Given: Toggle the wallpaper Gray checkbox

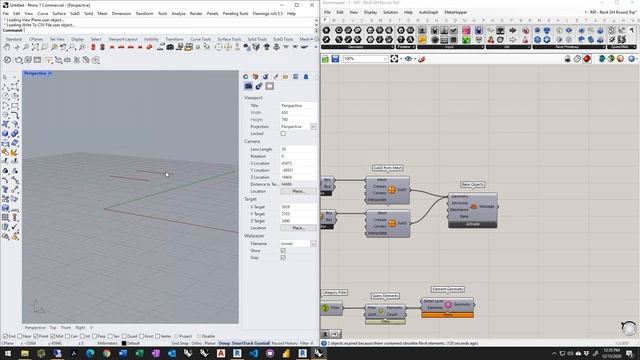Looking at the screenshot, I should 283,258.
